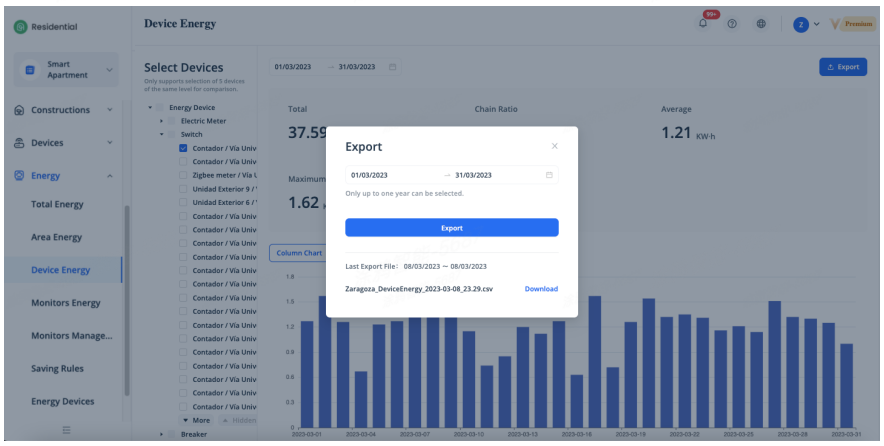Click the blue Export button in dialog
884x446 pixels.
(x=452, y=228)
